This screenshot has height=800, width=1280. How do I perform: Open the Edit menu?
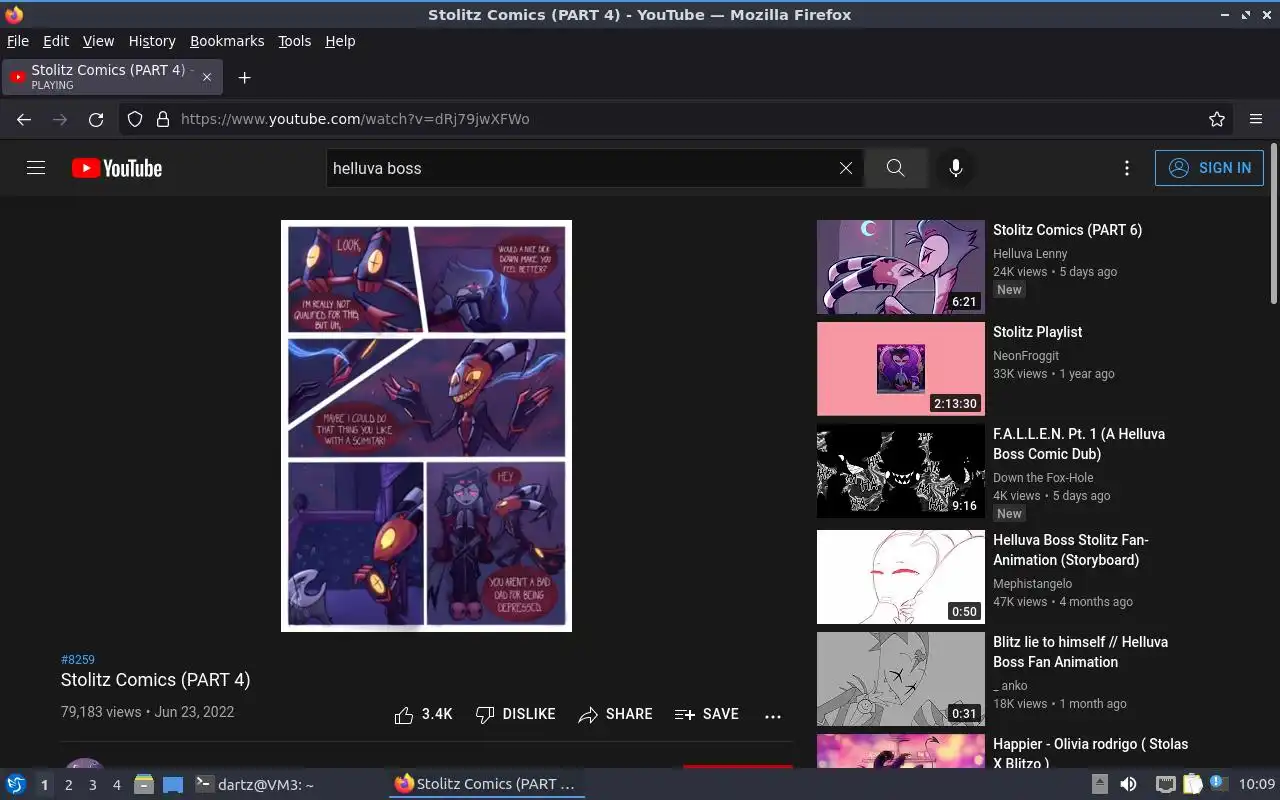pos(56,41)
